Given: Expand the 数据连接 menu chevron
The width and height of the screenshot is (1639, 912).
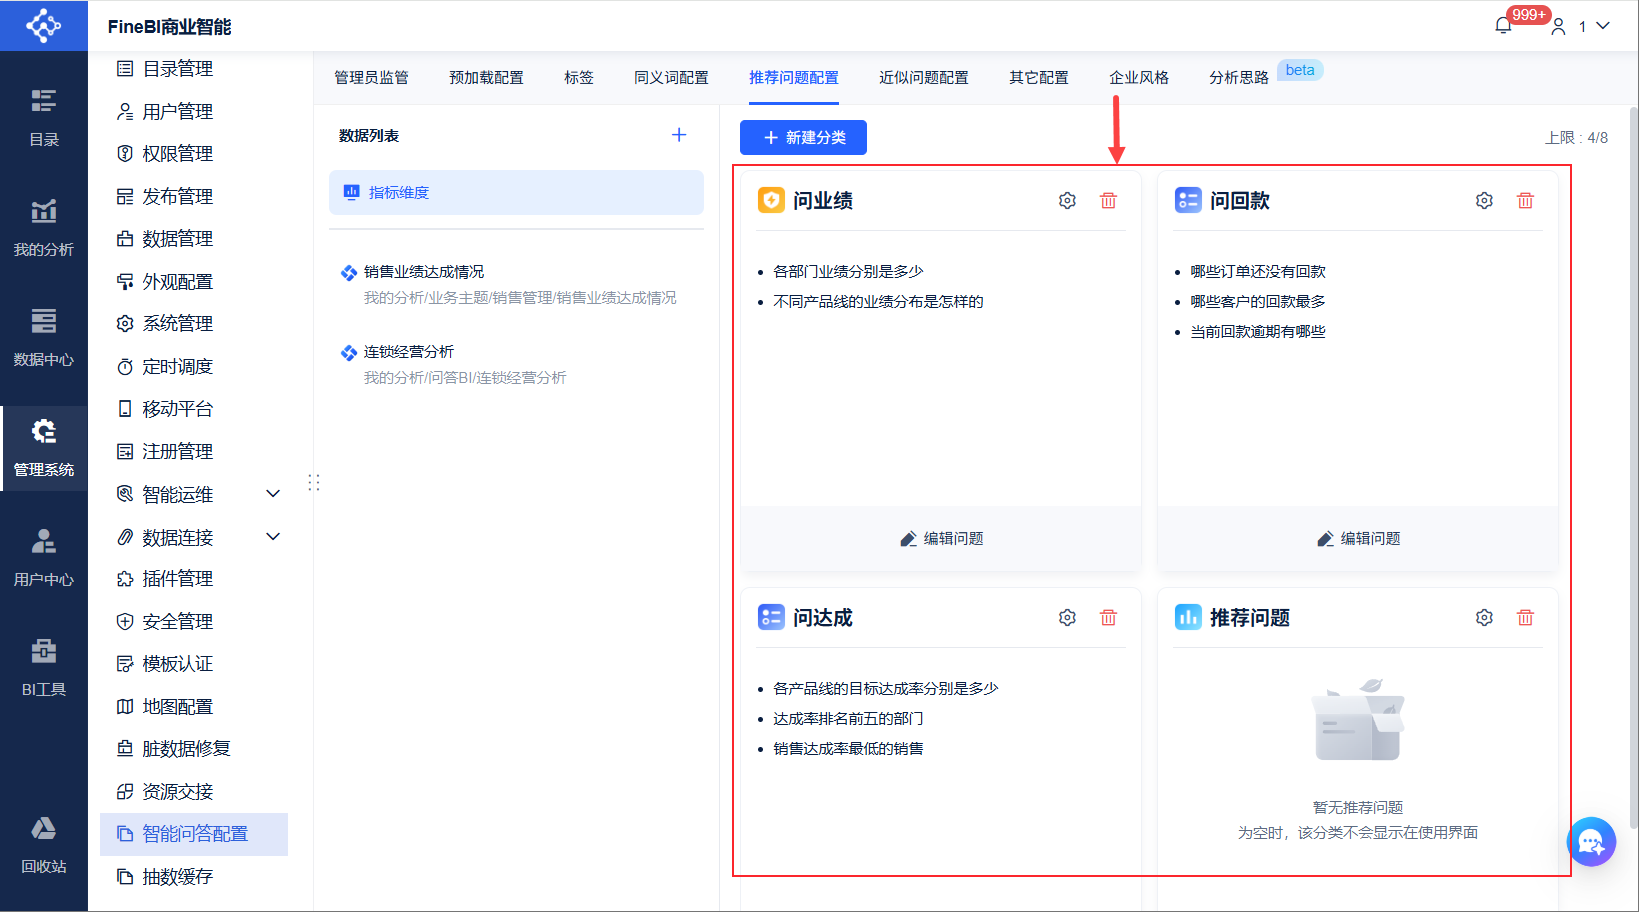Looking at the screenshot, I should point(273,537).
